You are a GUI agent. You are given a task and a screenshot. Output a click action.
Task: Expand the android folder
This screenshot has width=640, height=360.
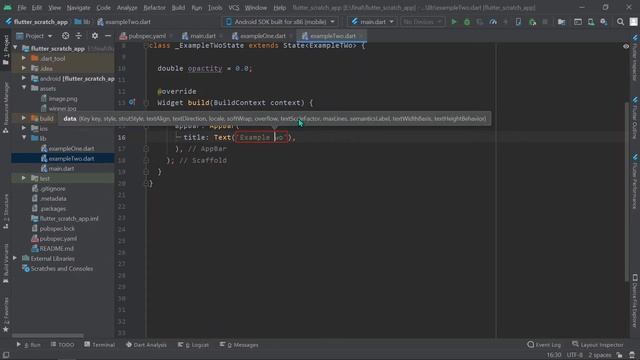[x=24, y=78]
